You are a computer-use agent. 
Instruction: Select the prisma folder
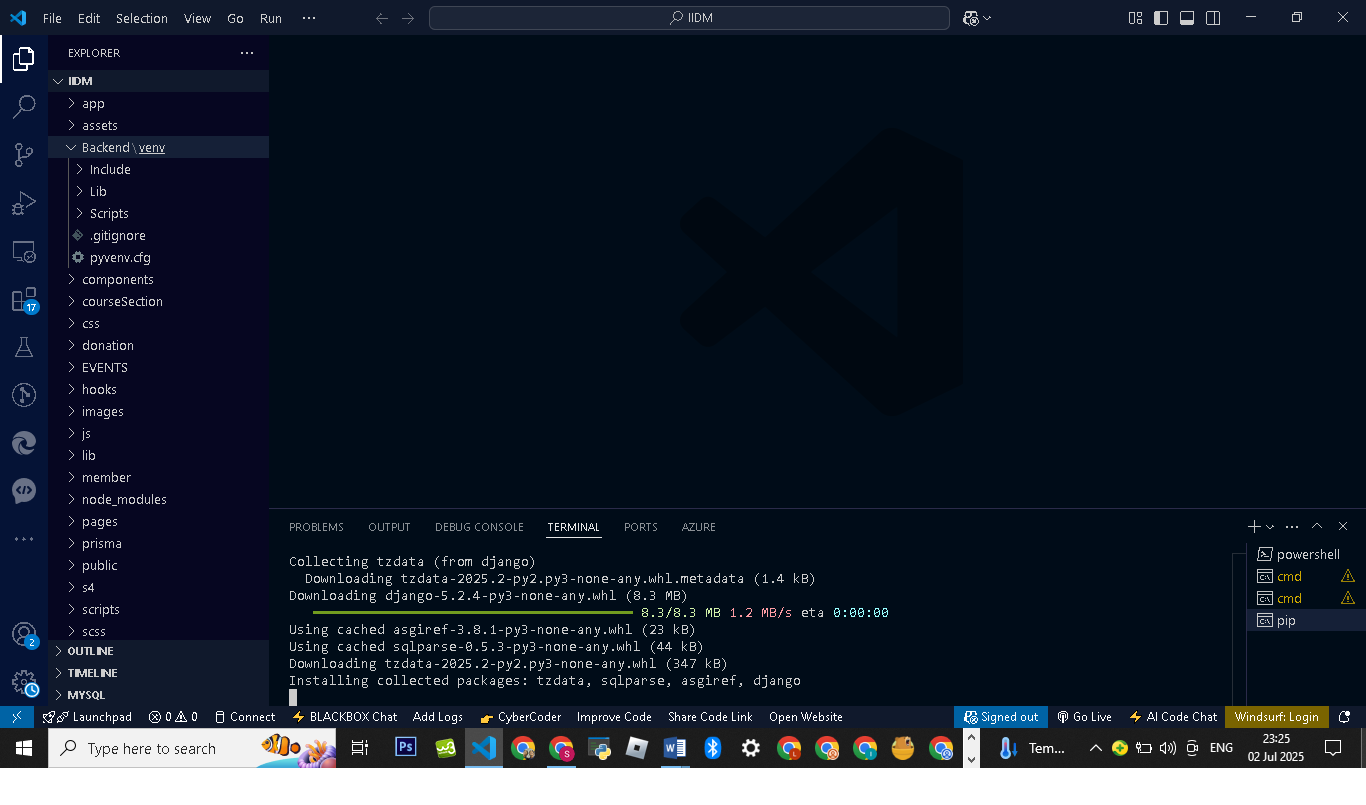tap(158, 543)
